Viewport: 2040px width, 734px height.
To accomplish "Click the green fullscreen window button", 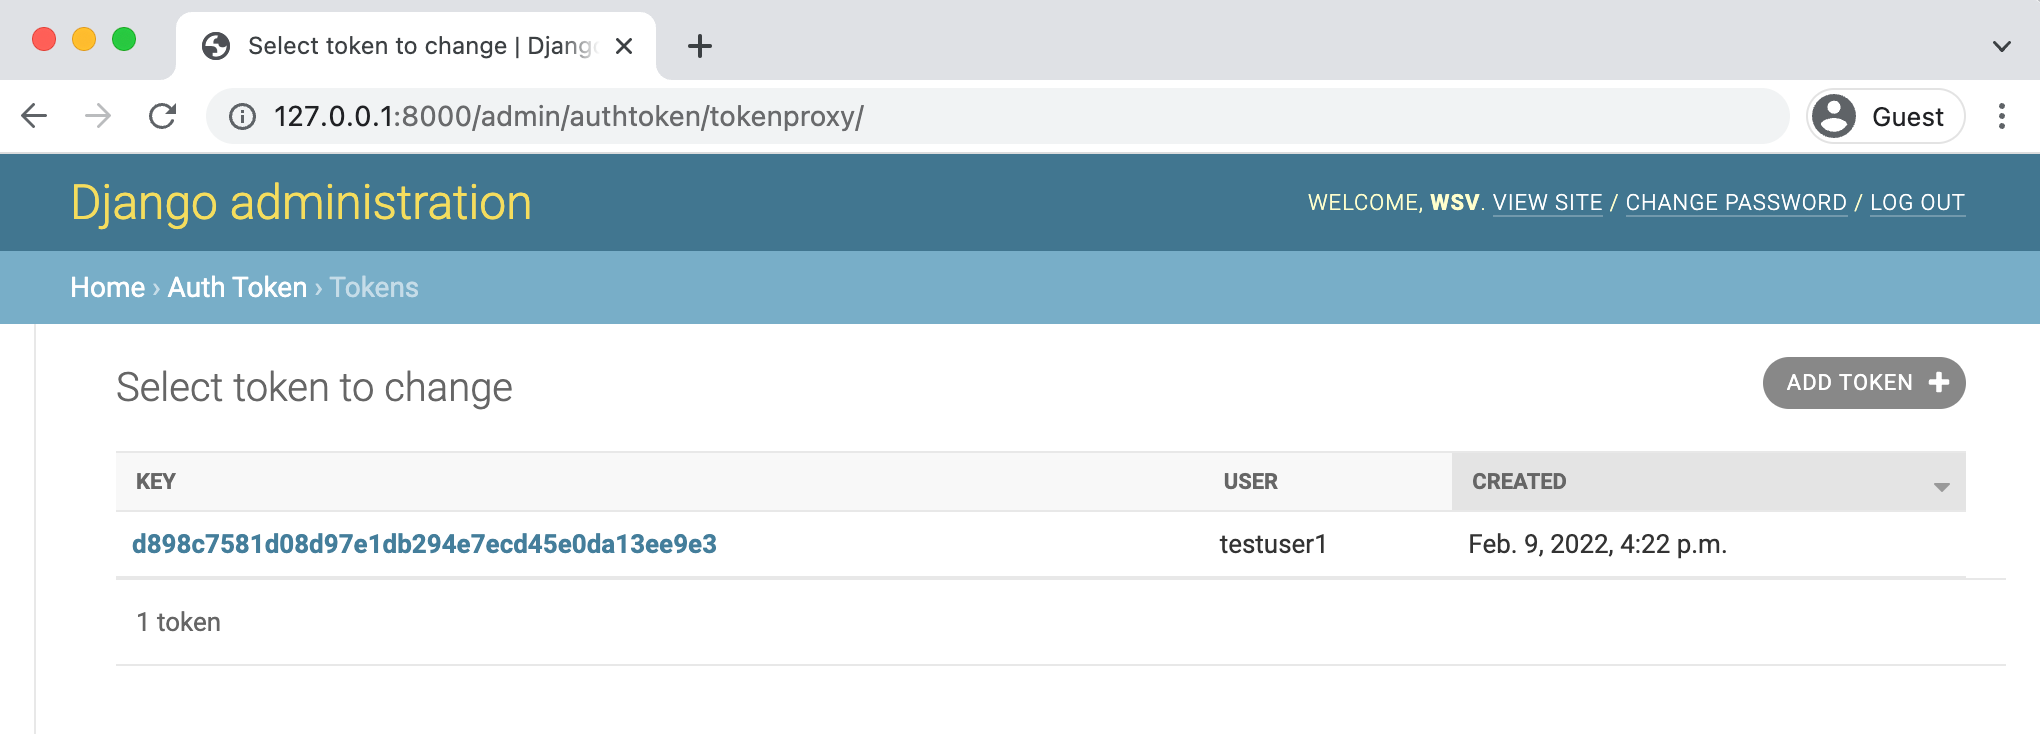I will 124,39.
